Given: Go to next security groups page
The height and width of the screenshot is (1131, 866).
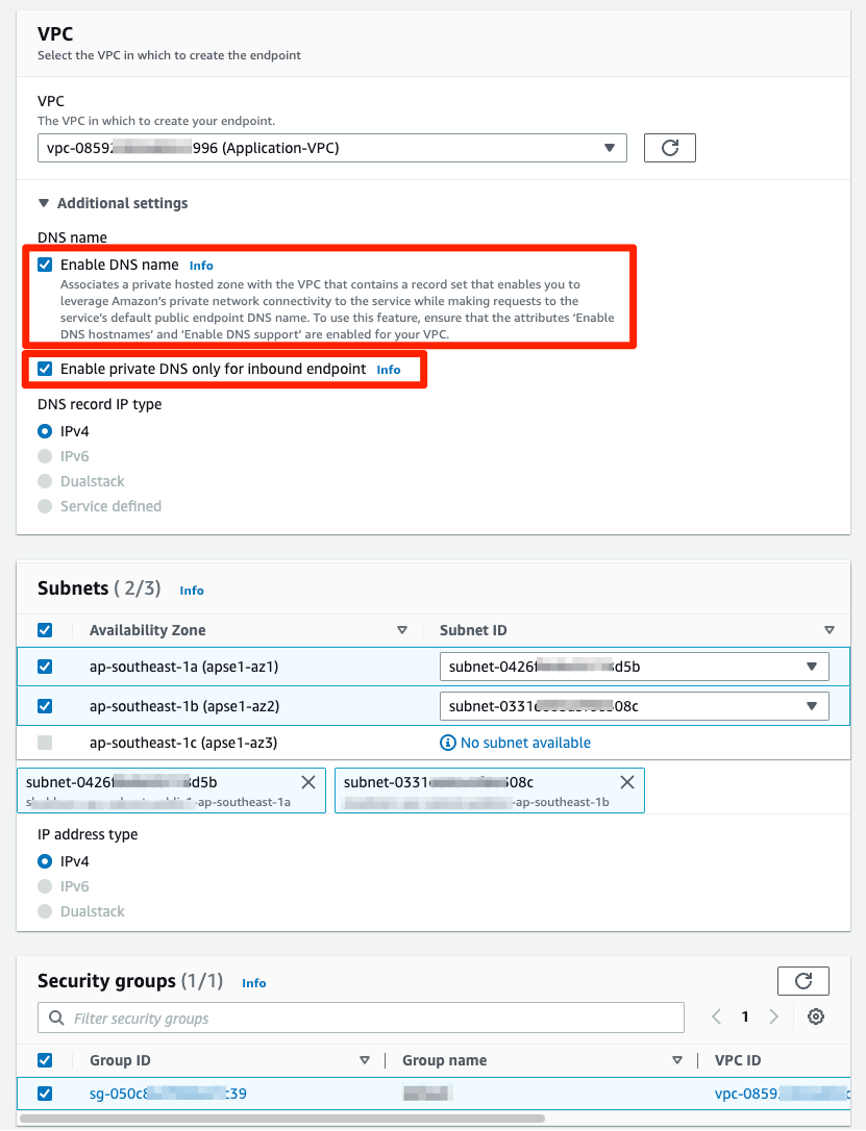Looking at the screenshot, I should (x=771, y=1016).
